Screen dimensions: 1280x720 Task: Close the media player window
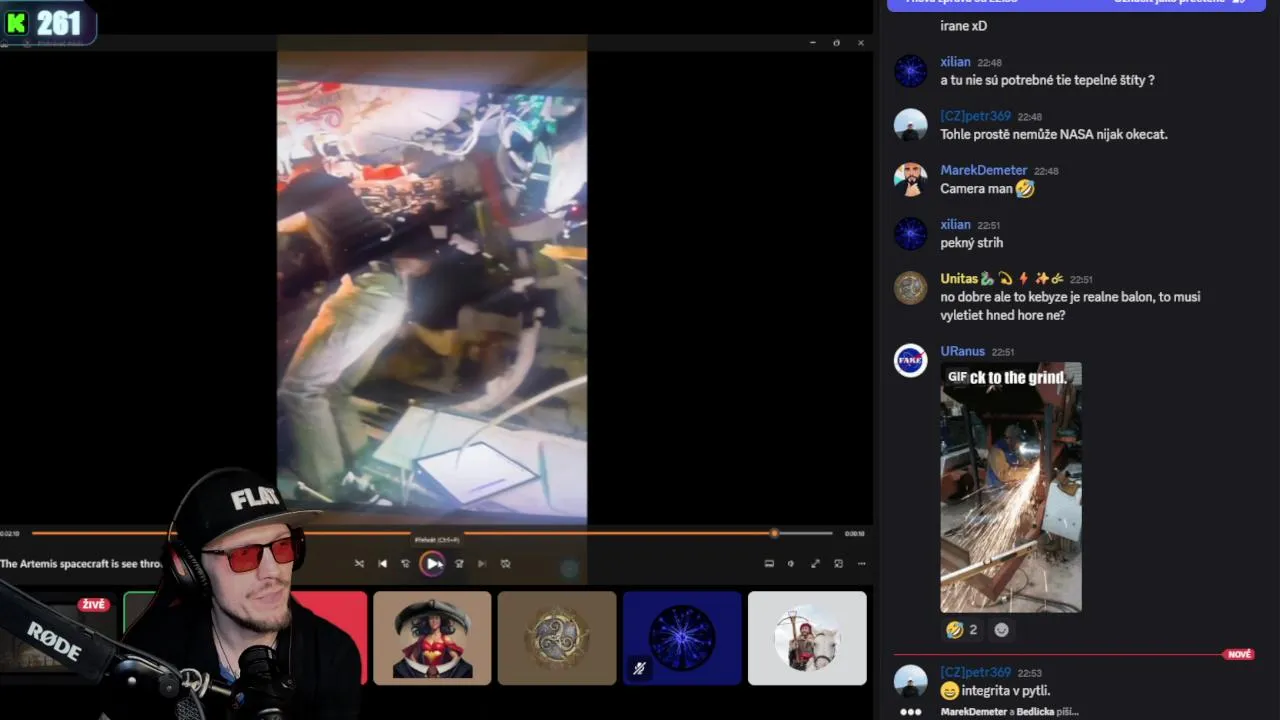coord(861,43)
